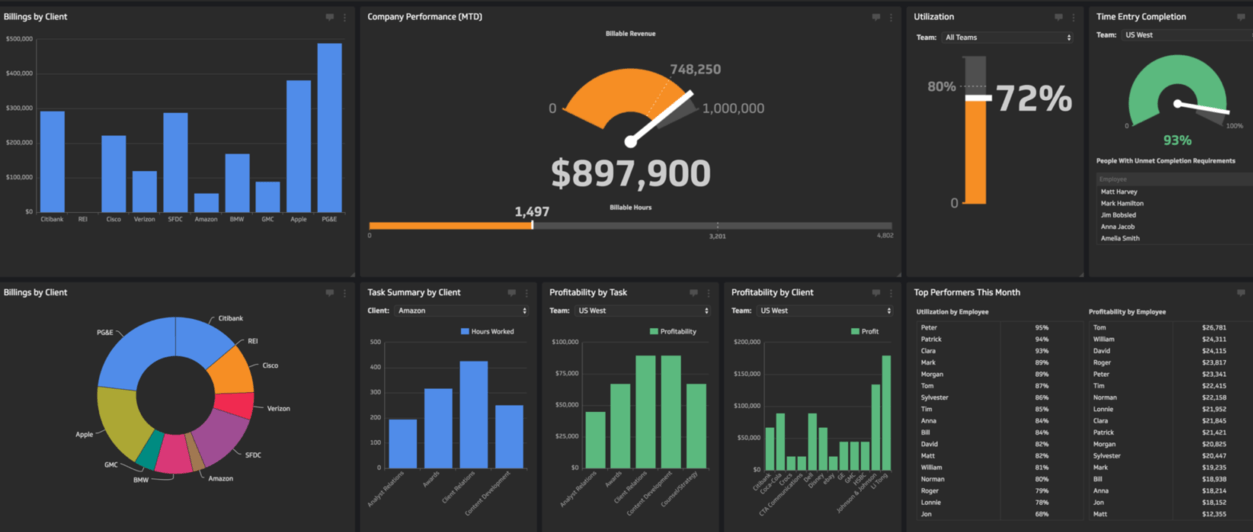Click comment icon on Billings by Client donut chart

coord(330,293)
